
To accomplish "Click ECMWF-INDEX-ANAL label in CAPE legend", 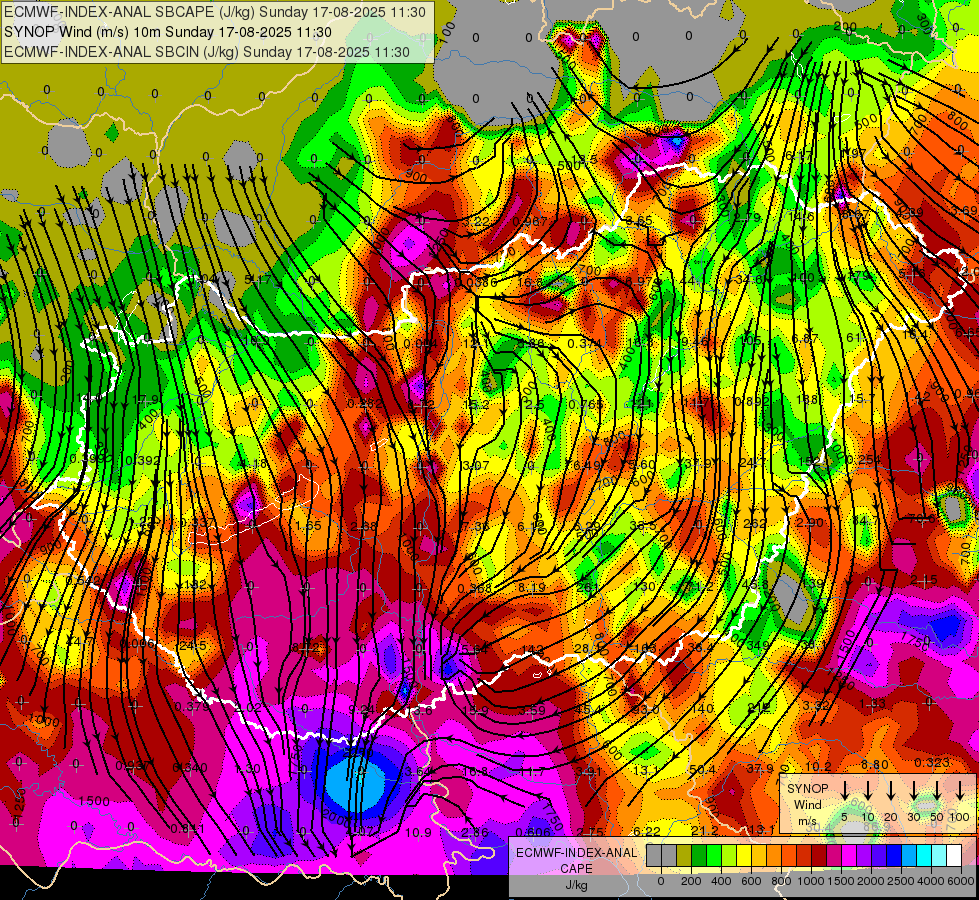I will pos(577,853).
